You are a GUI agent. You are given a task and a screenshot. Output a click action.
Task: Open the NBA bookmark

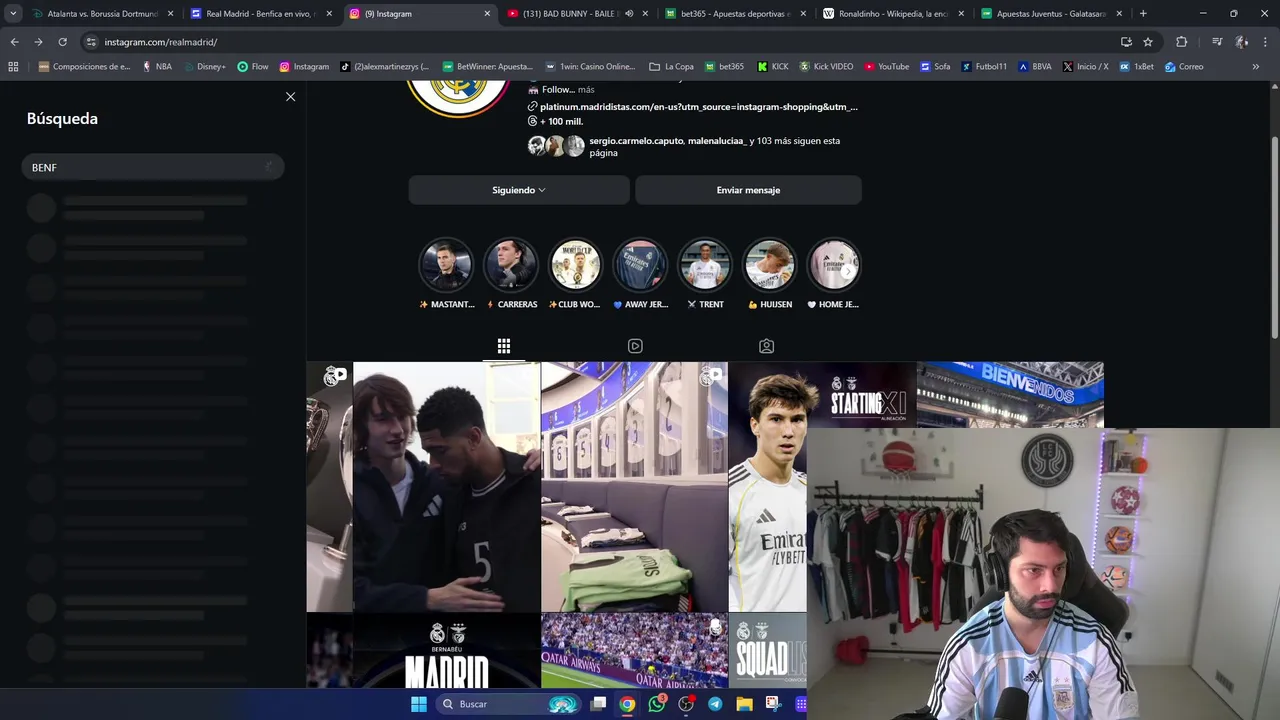(157, 67)
